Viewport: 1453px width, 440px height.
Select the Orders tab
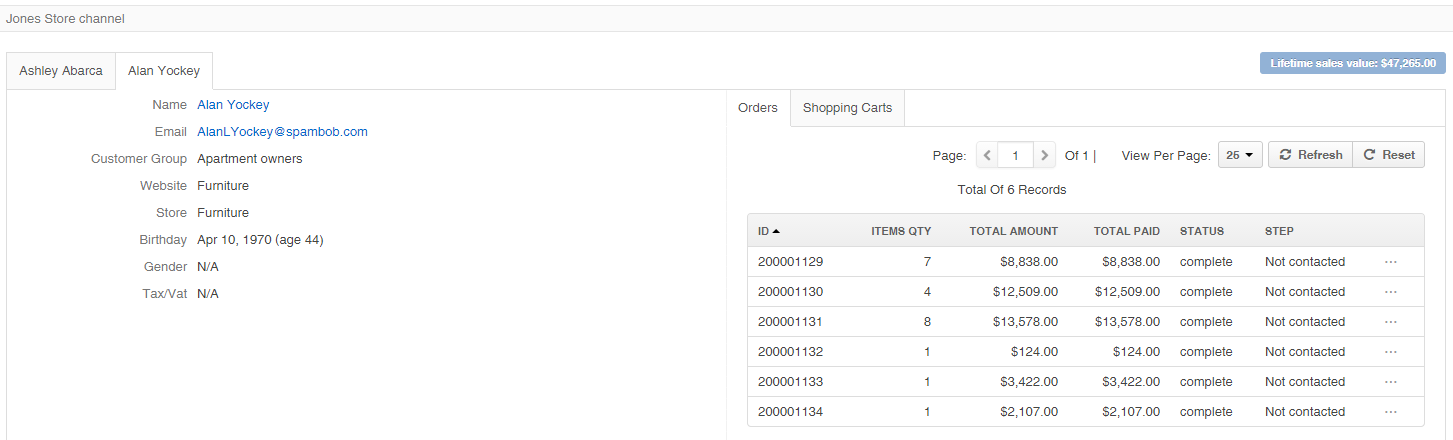coord(758,108)
